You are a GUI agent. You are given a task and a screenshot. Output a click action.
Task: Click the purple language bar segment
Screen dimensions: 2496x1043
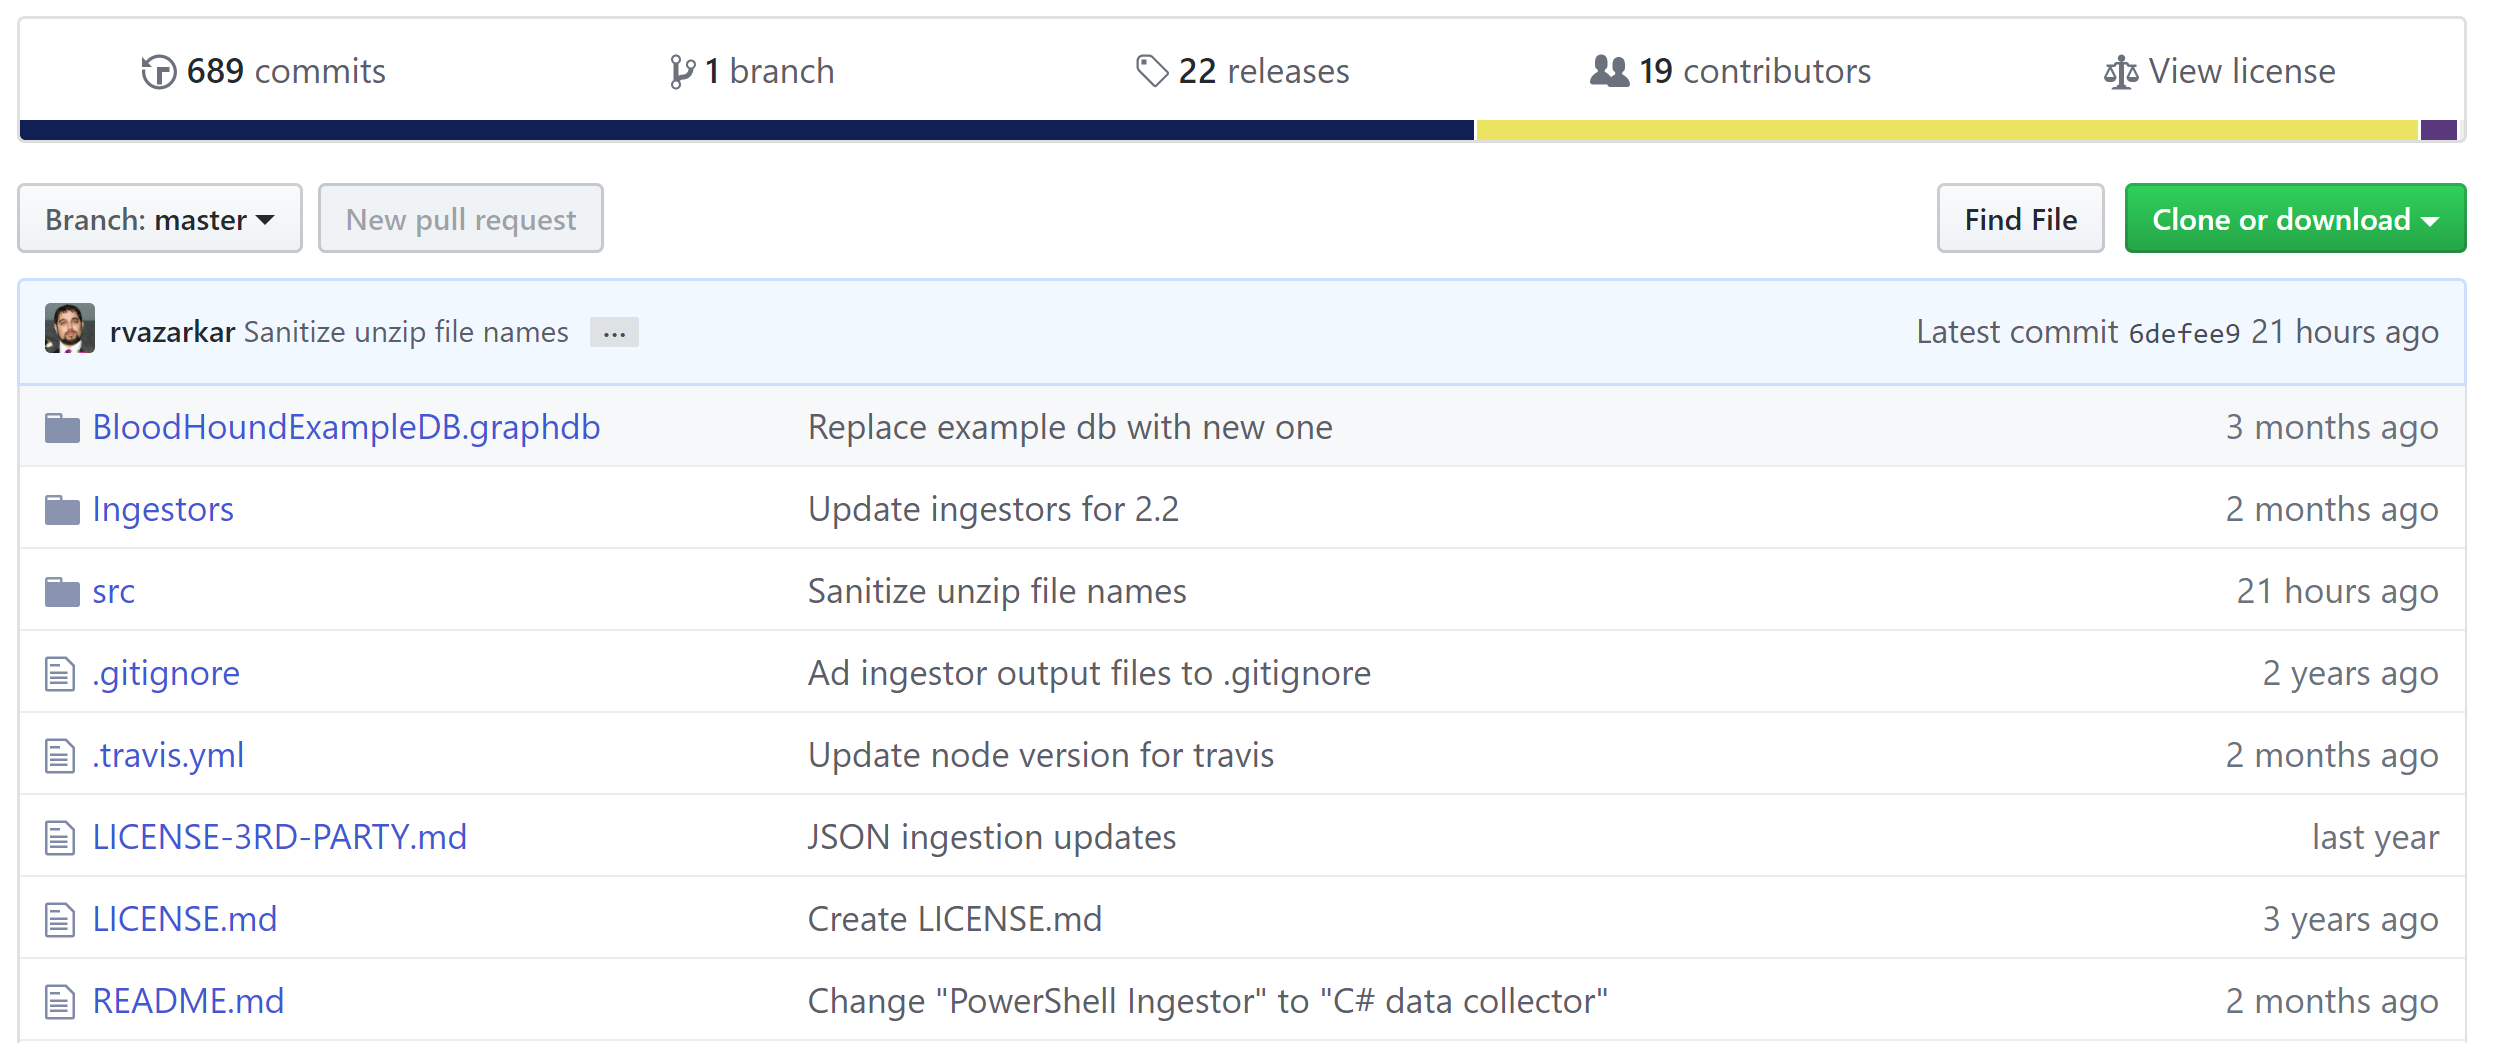point(2439,130)
